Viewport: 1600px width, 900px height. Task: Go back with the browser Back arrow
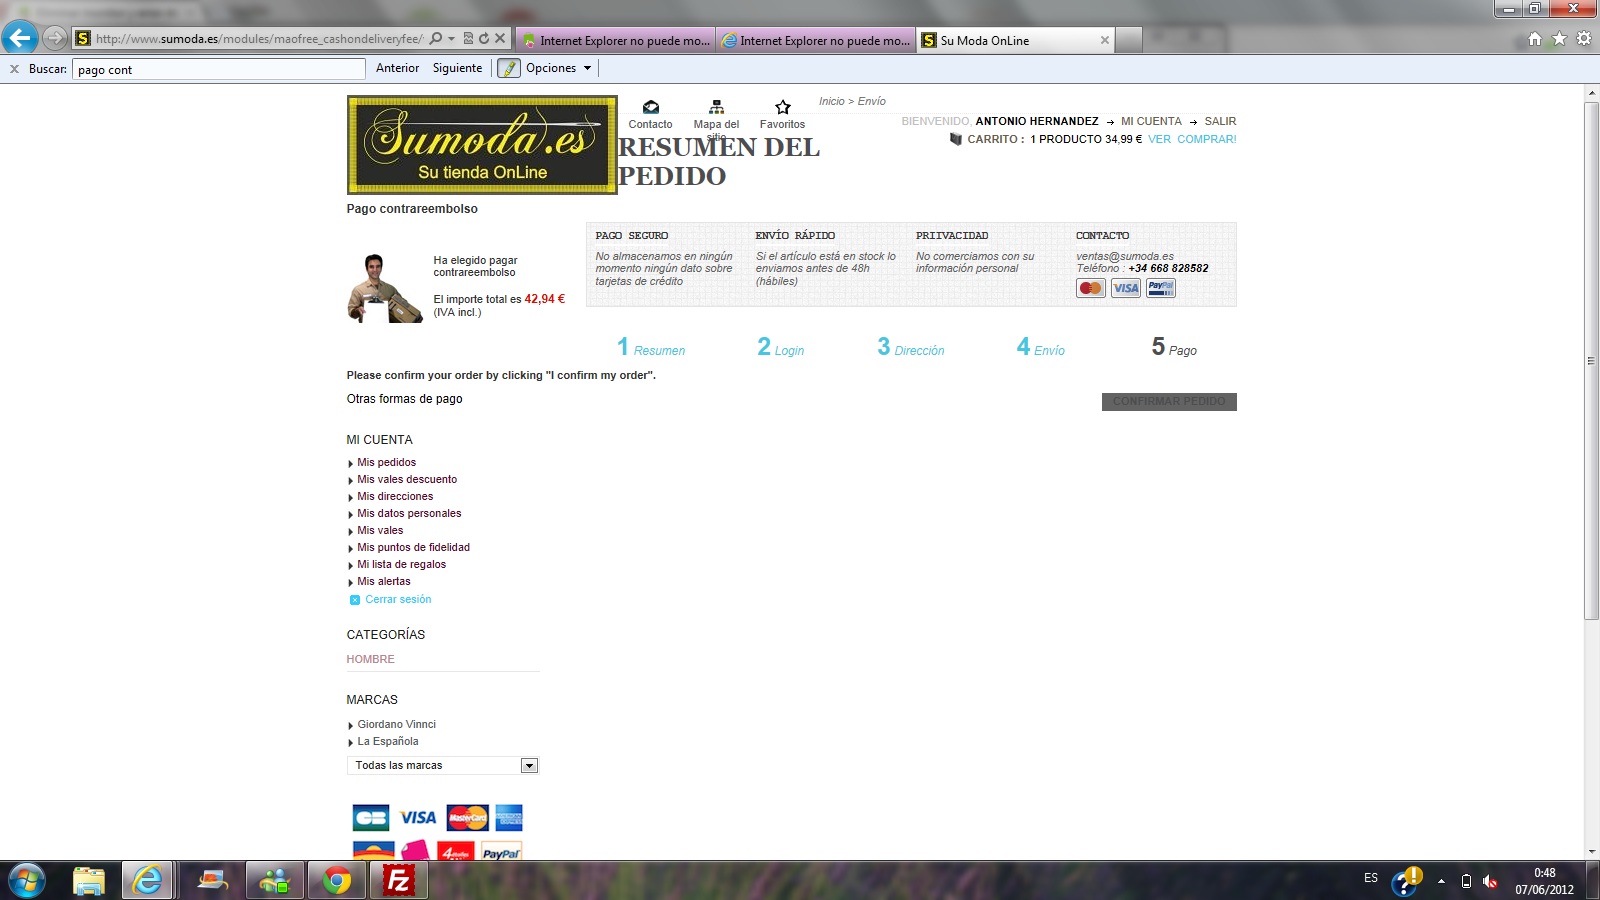tap(20, 38)
